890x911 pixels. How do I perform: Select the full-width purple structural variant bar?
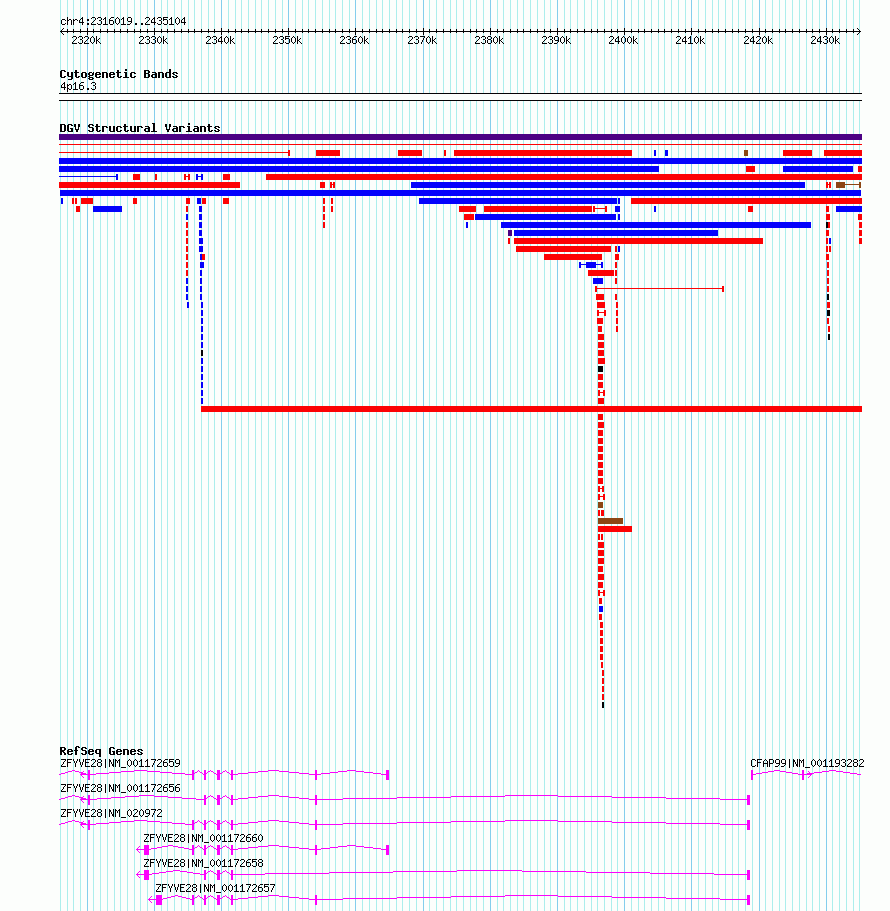tap(460, 137)
